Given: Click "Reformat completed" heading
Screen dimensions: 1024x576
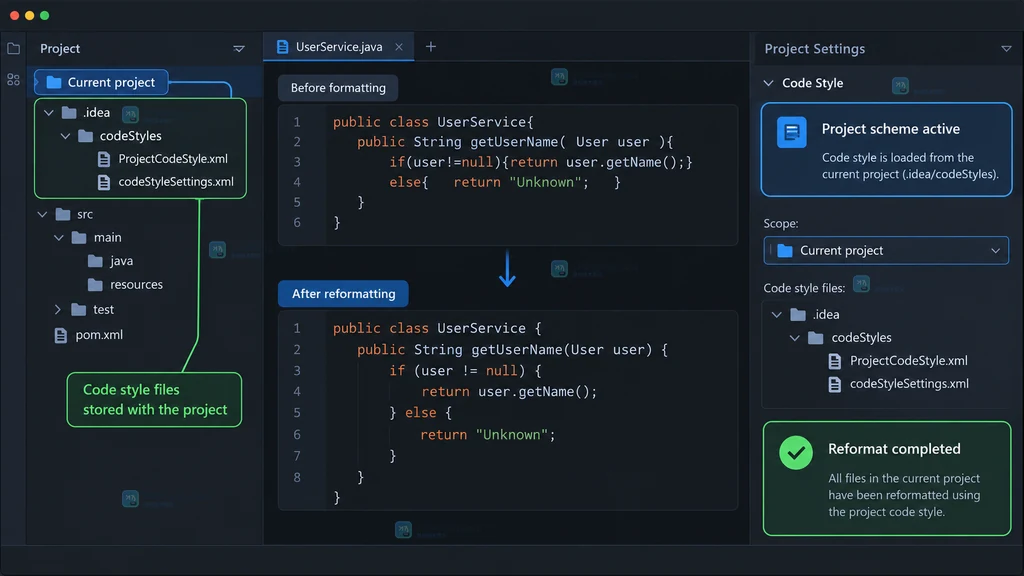Looking at the screenshot, I should 894,449.
